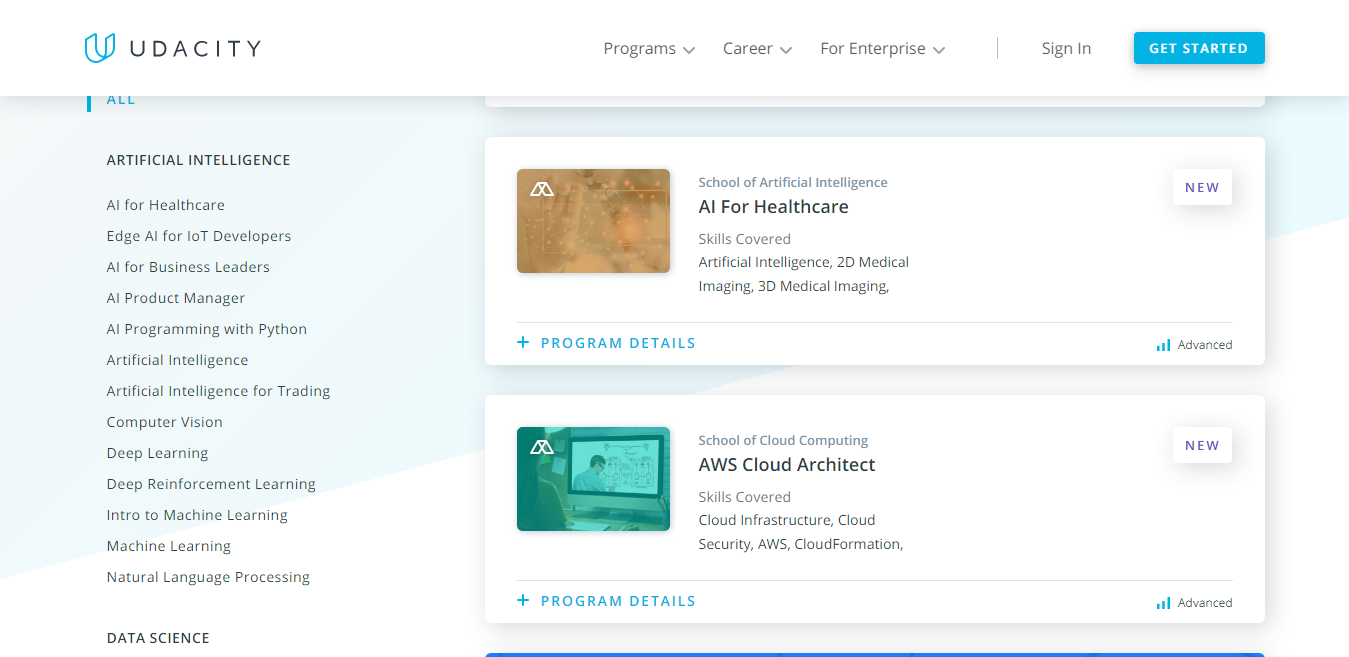This screenshot has height=657, width=1349.
Task: Select the ARTIFICIAL INTELLIGENCE category heading
Action: tap(198, 160)
